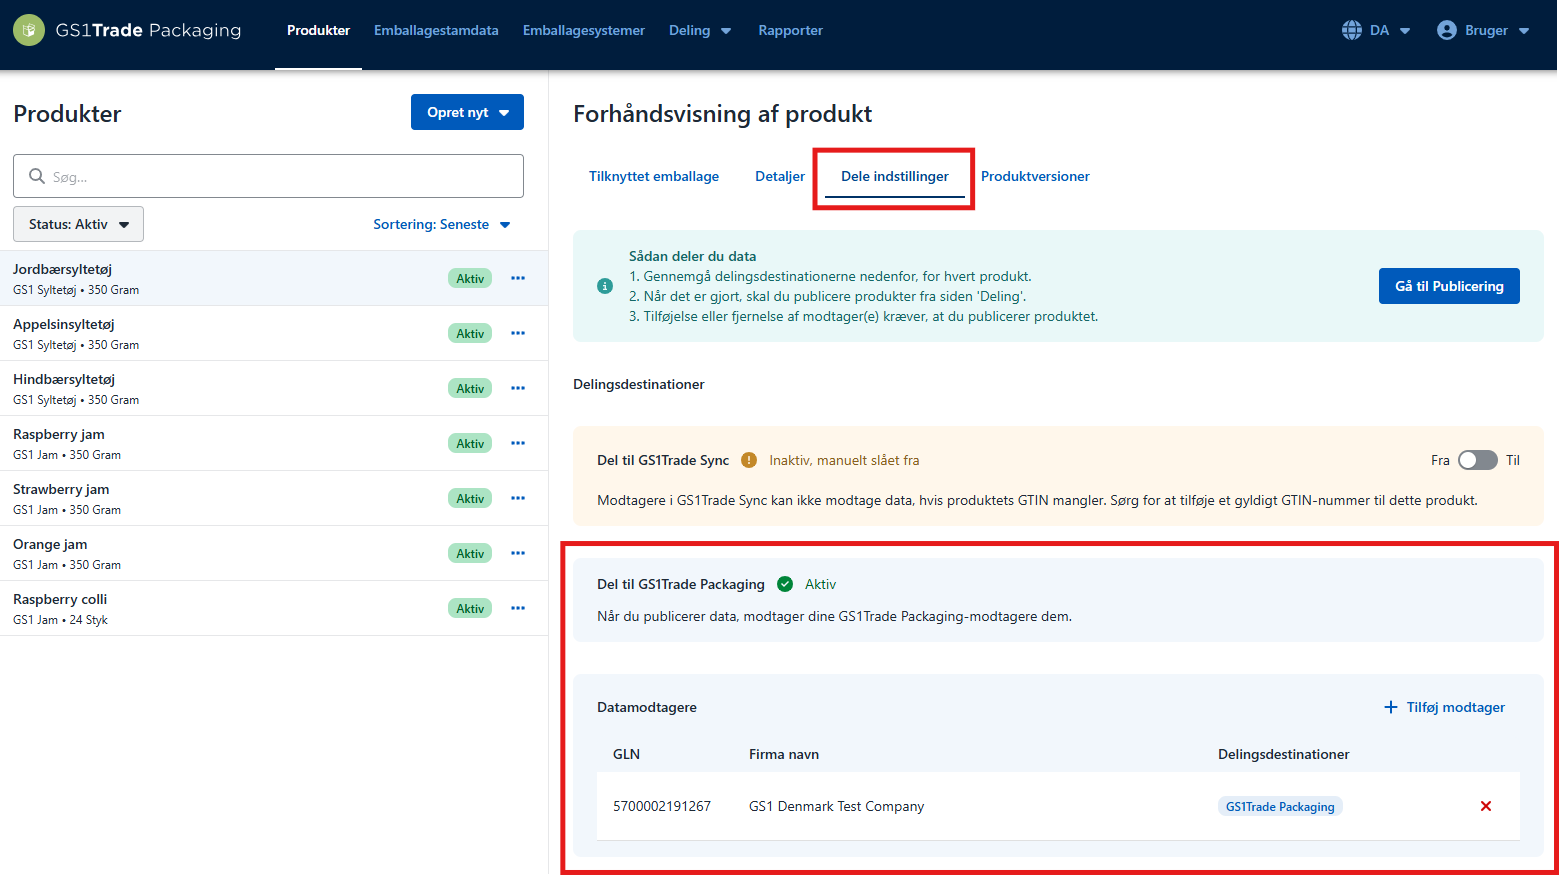Go to the Produkter menu
Viewport: 1559px width, 876px height.
[x=318, y=30]
